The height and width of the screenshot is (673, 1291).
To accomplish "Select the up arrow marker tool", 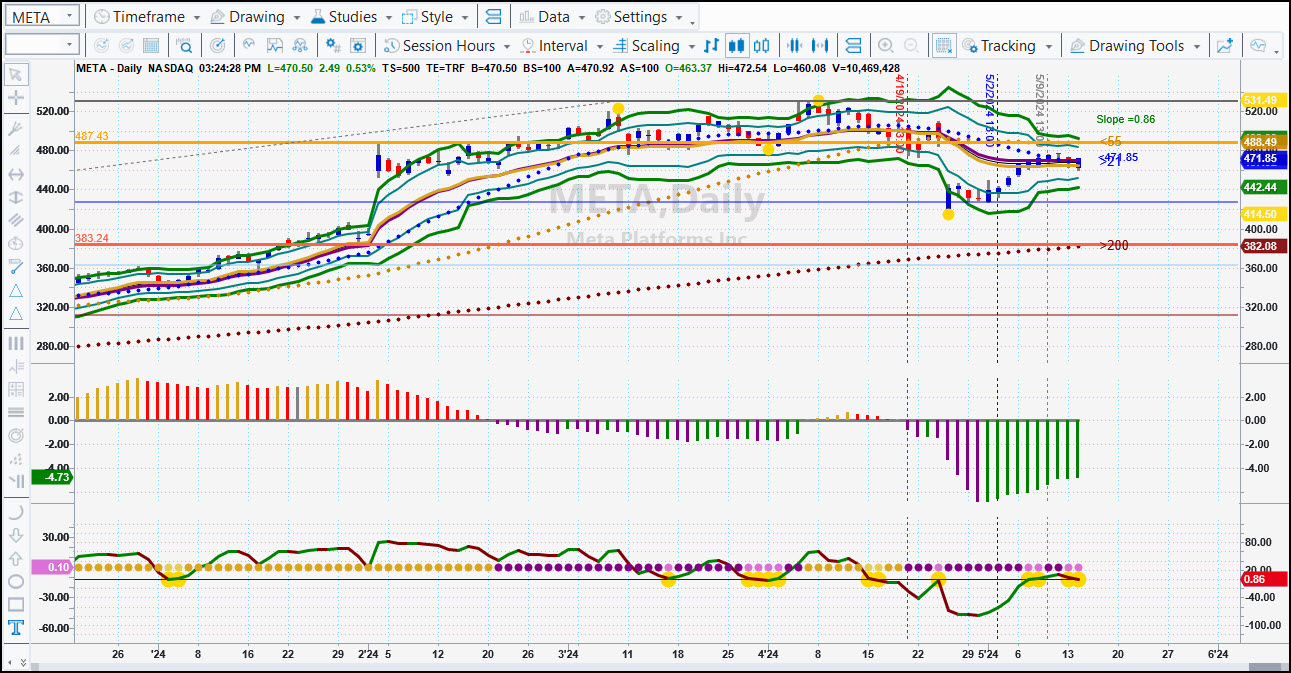I will (x=15, y=558).
